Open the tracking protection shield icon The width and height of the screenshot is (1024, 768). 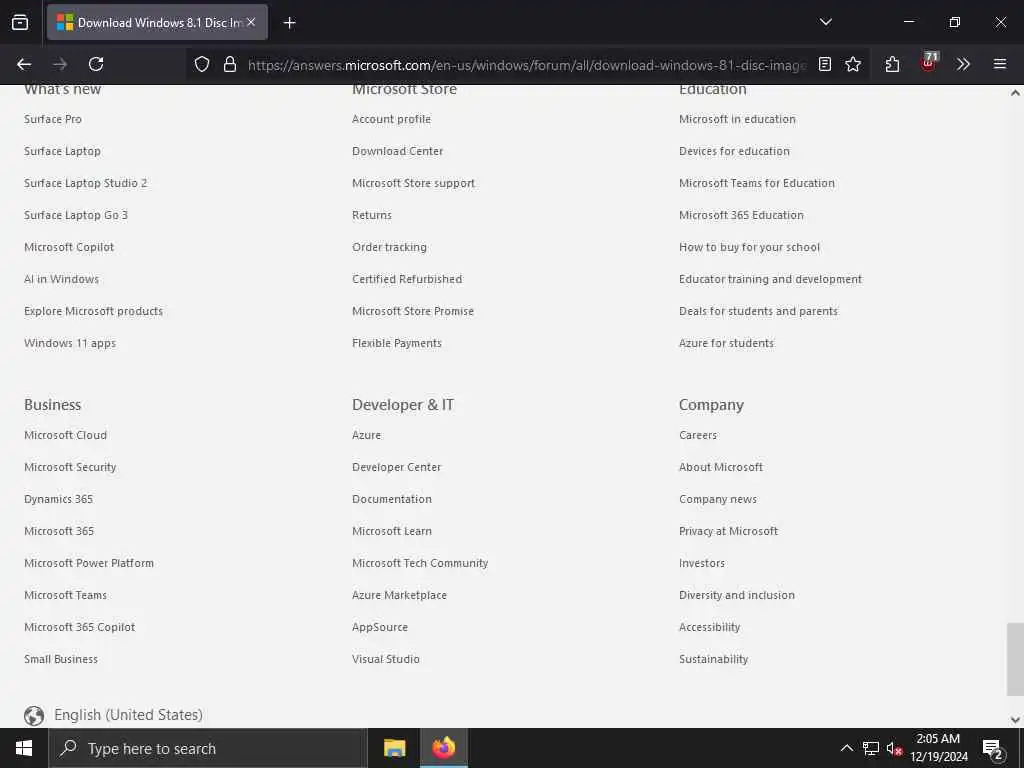pos(202,64)
